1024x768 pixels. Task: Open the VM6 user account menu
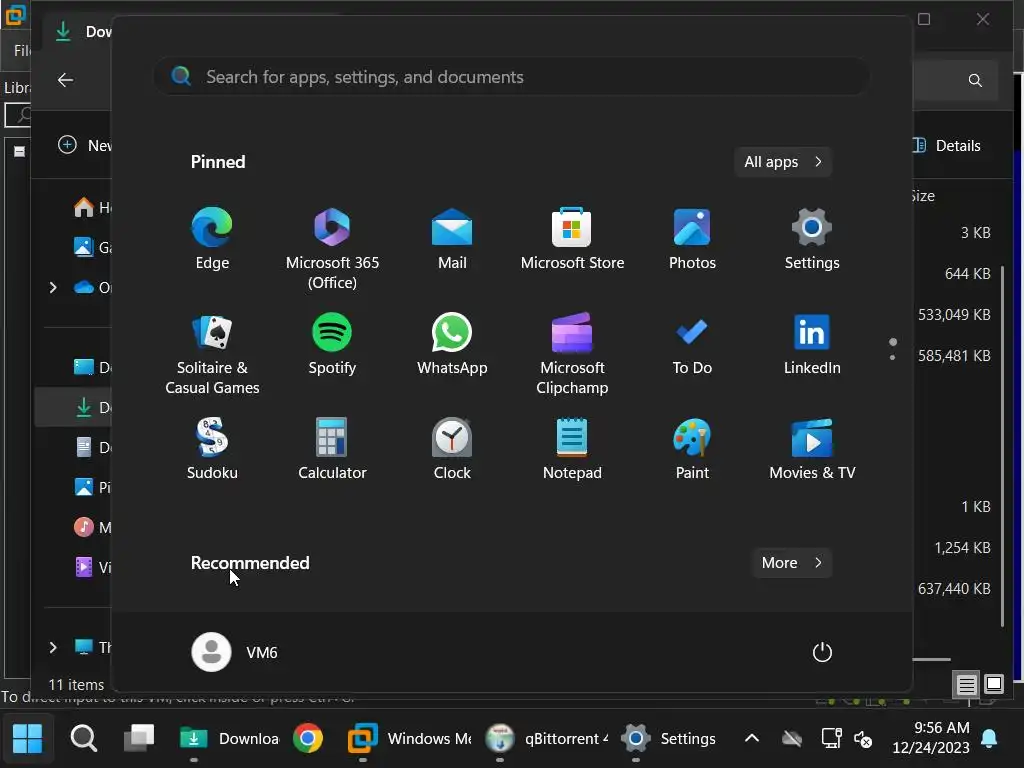click(x=235, y=652)
